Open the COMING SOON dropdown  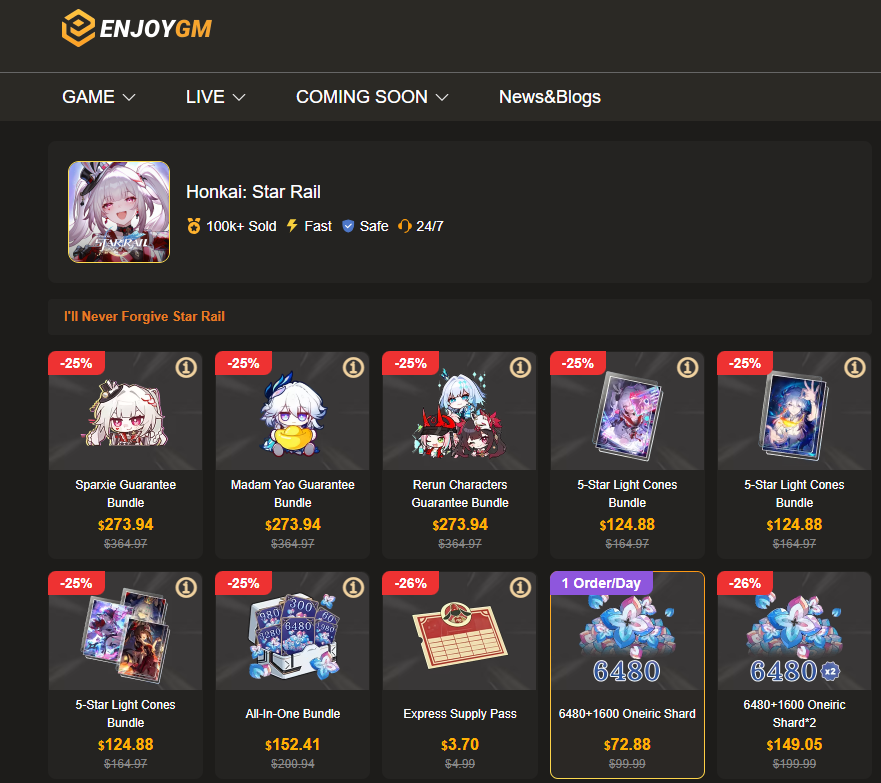pos(372,97)
